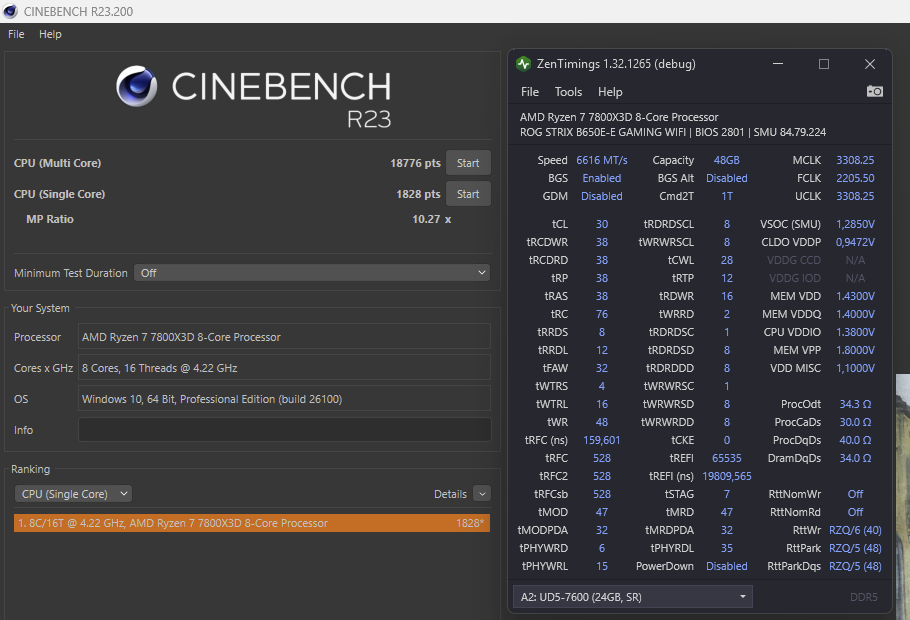Click the MCLK 3308.25 value
Image resolution: width=910 pixels, height=620 pixels.
click(x=855, y=160)
